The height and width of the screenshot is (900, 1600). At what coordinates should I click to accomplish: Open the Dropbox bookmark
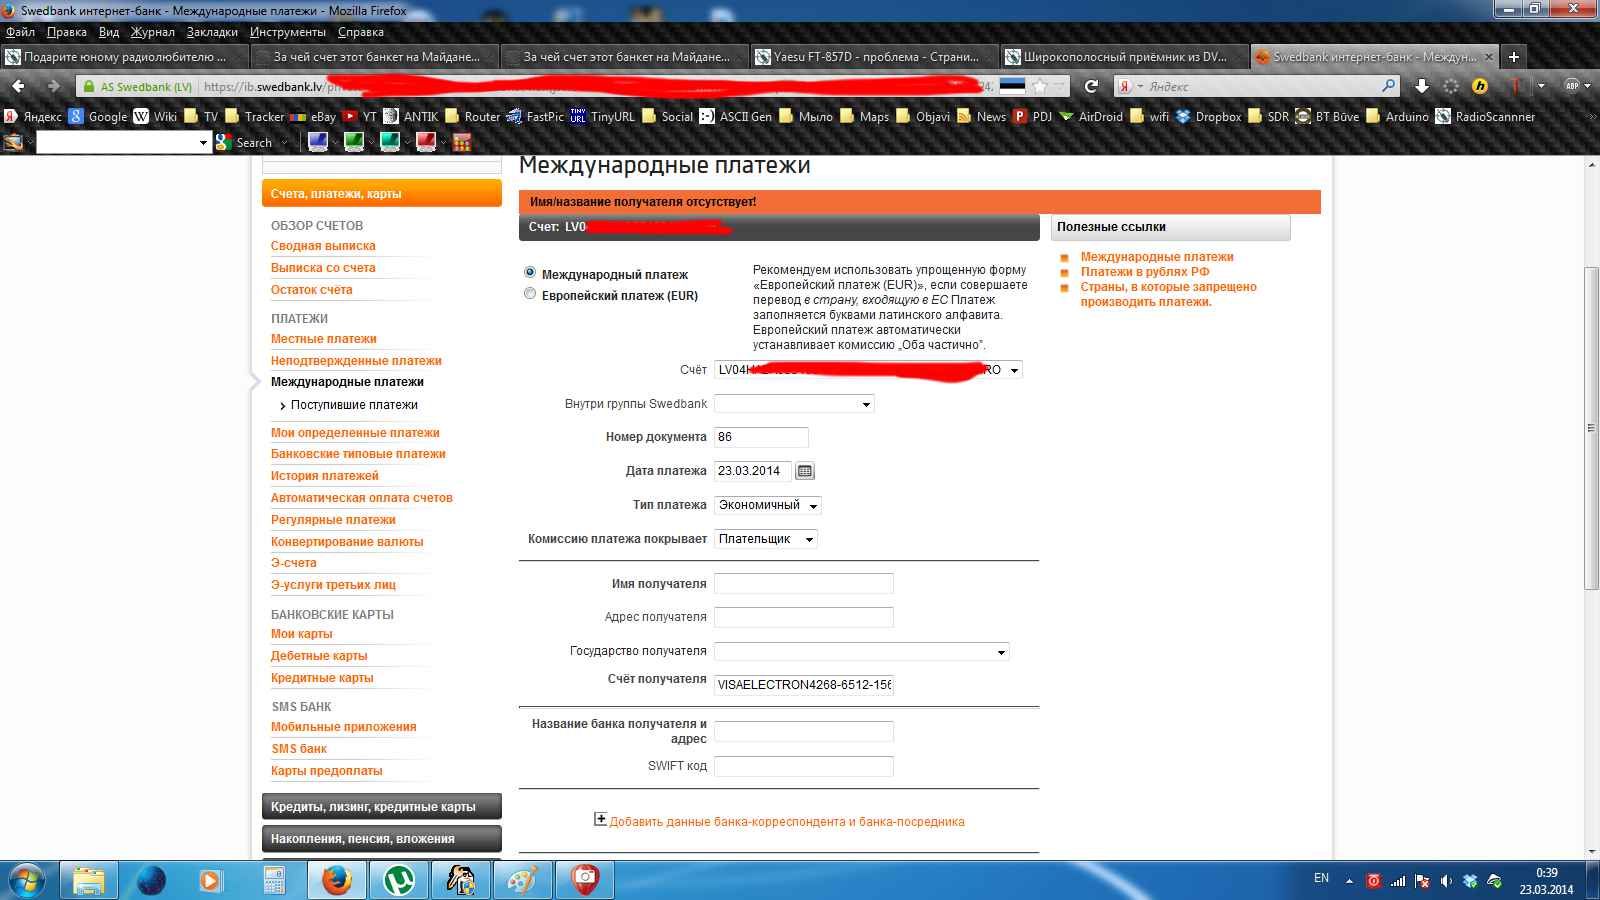pyautogui.click(x=1209, y=116)
